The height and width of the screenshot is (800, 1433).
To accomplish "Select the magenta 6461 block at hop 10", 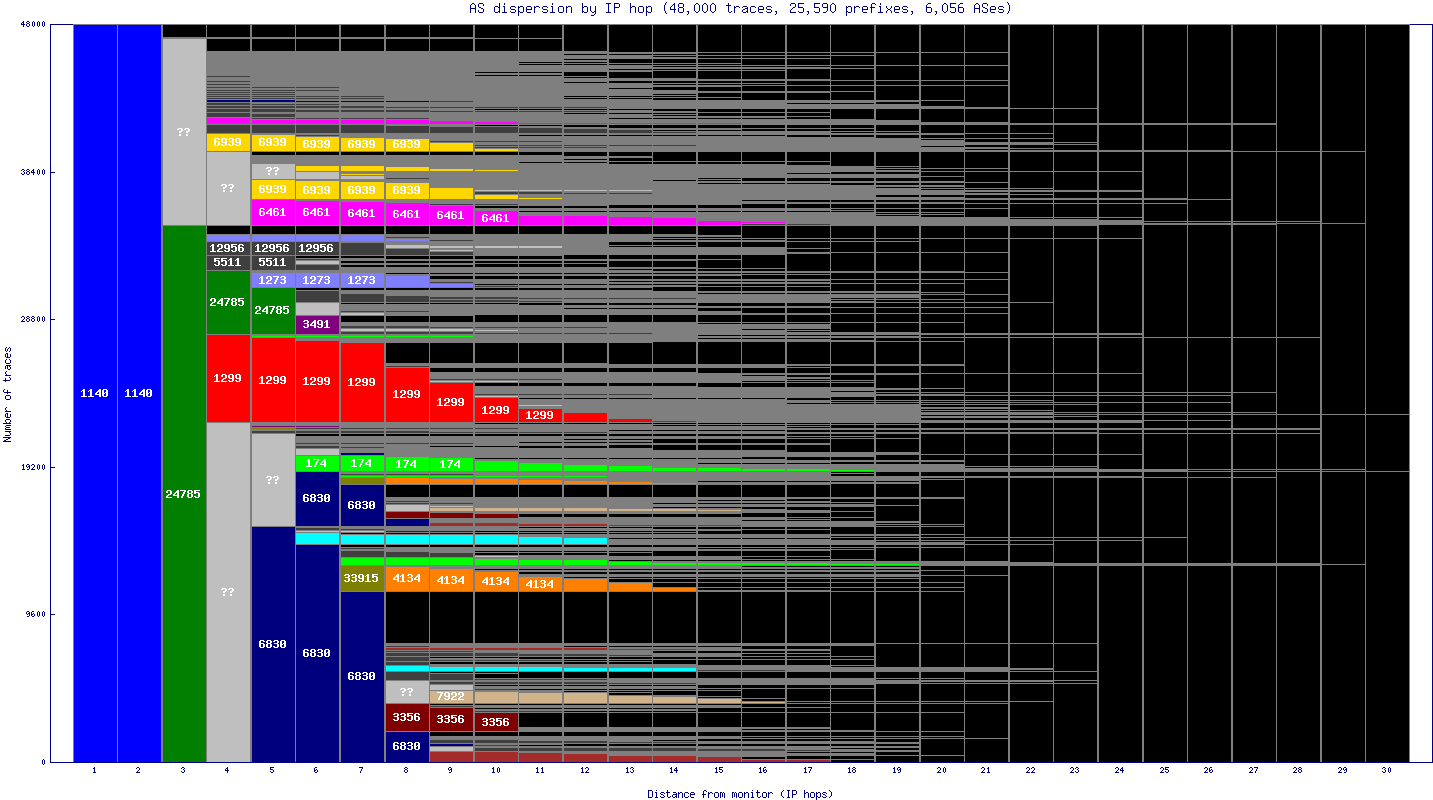I will 496,218.
